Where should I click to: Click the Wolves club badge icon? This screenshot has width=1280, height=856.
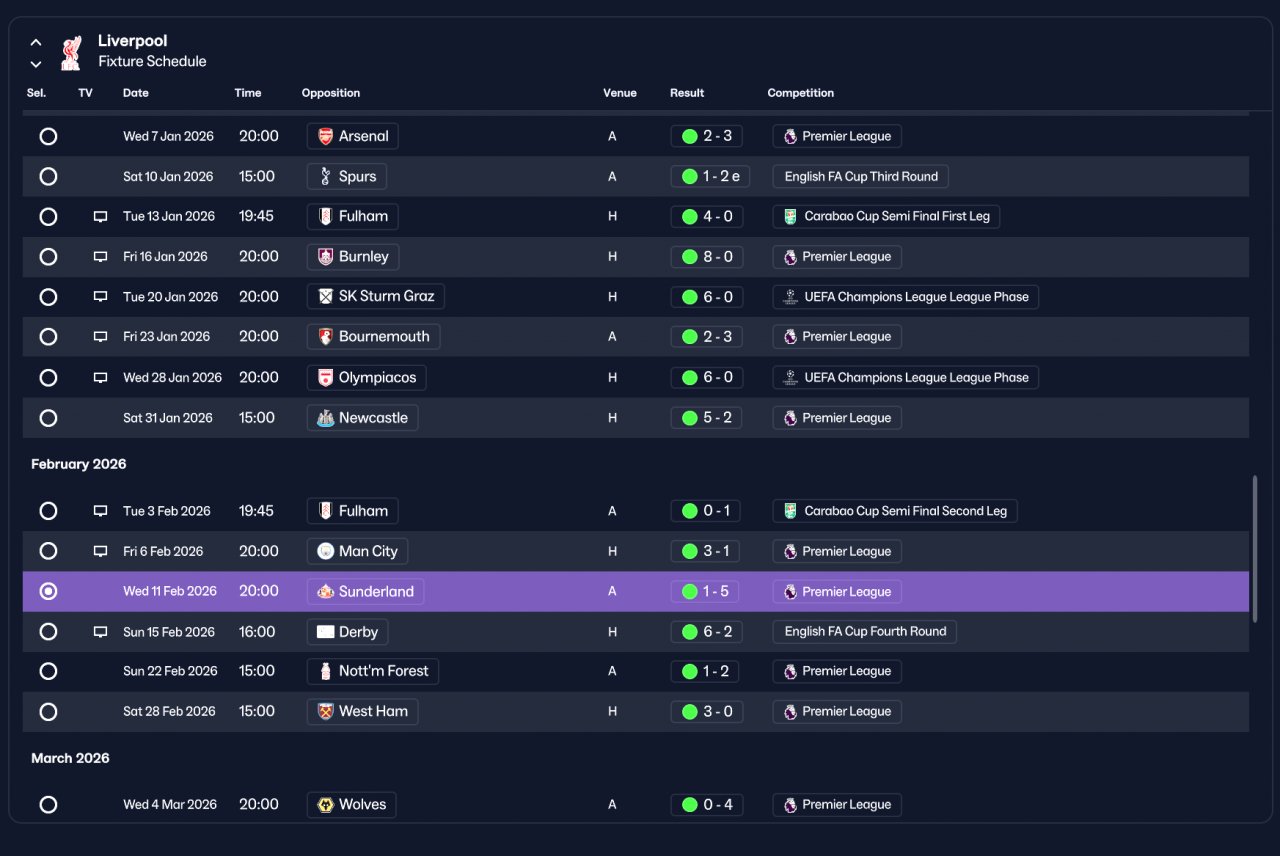(325, 805)
